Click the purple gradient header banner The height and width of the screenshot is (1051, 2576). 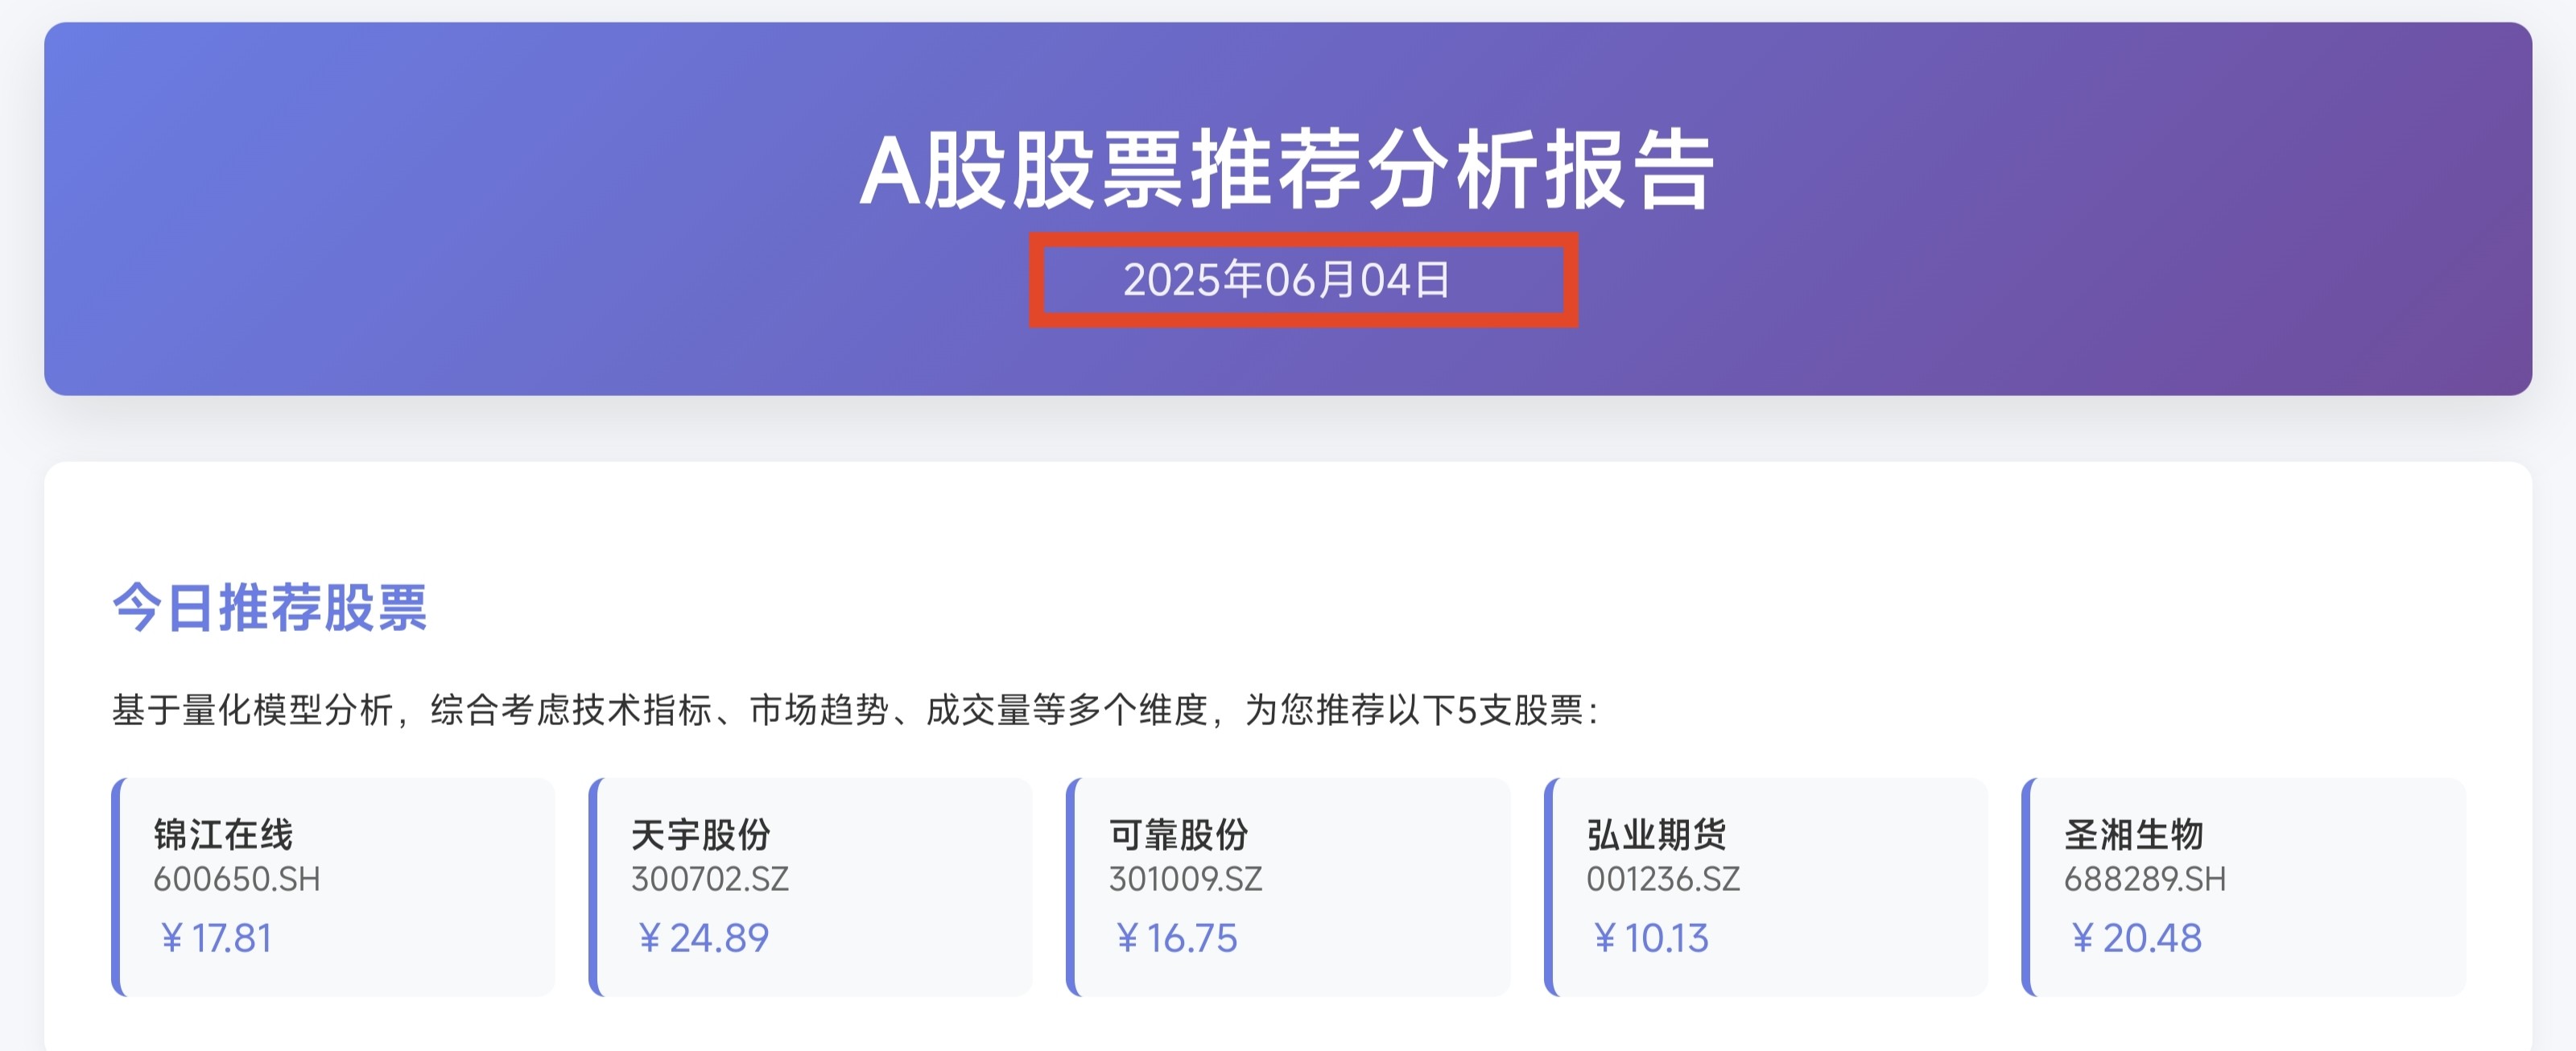[x=1288, y=209]
